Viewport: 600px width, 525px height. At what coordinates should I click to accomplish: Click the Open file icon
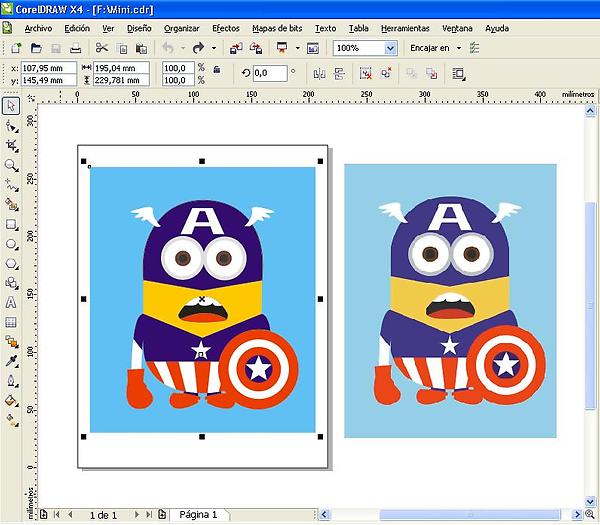[36, 48]
